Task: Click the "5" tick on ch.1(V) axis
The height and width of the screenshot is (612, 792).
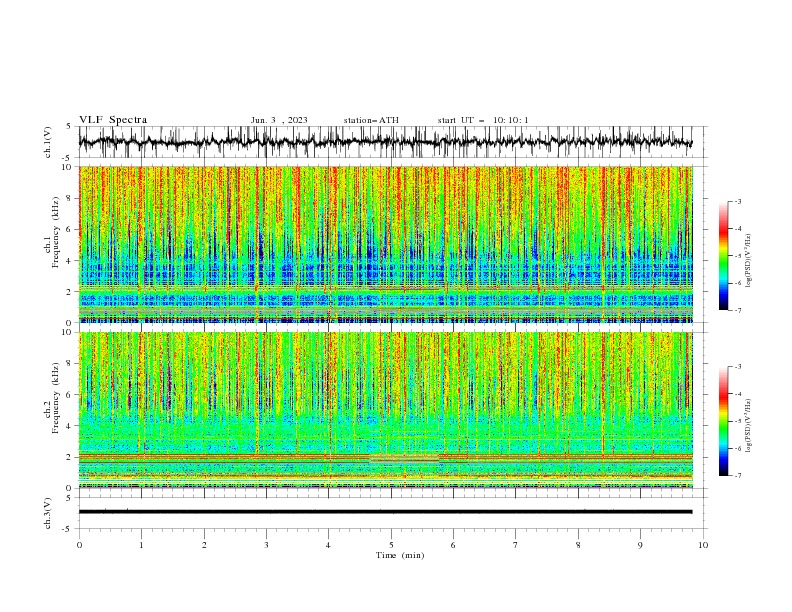Action: point(70,126)
